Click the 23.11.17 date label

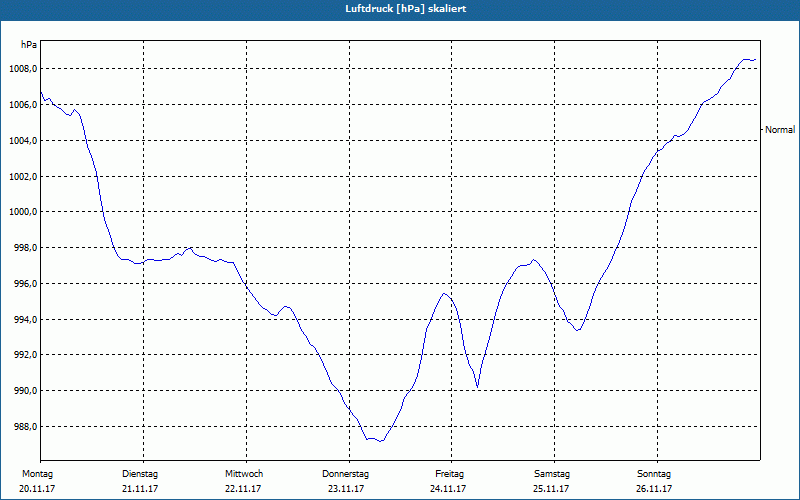pos(346,489)
